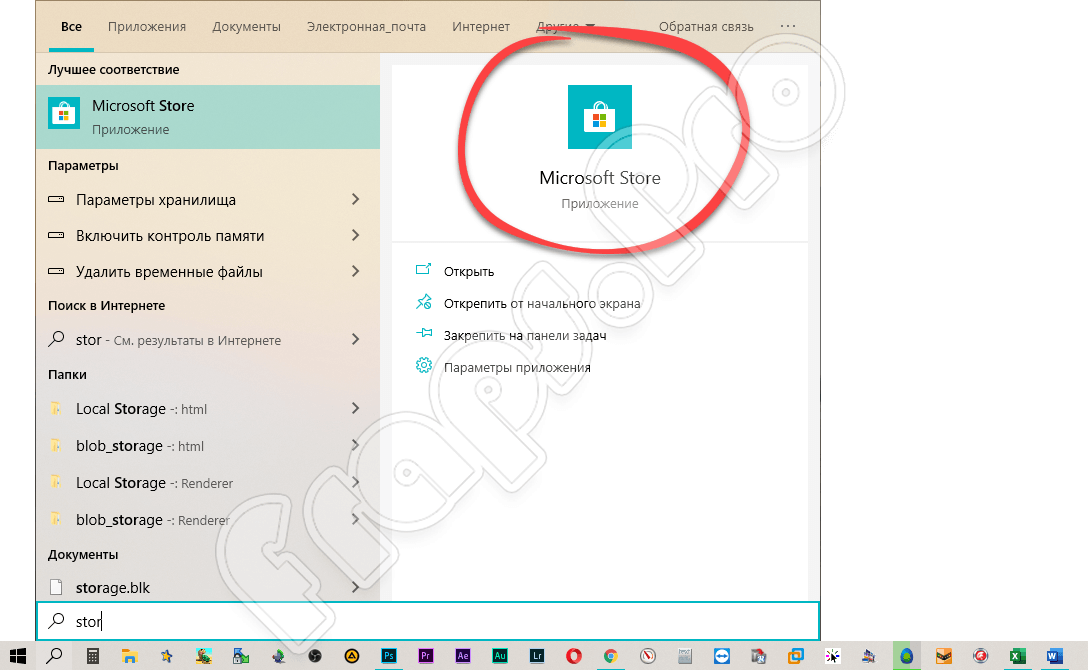The image size is (1088, 670).
Task: Expand the Параметры хранилища result
Action: point(355,200)
